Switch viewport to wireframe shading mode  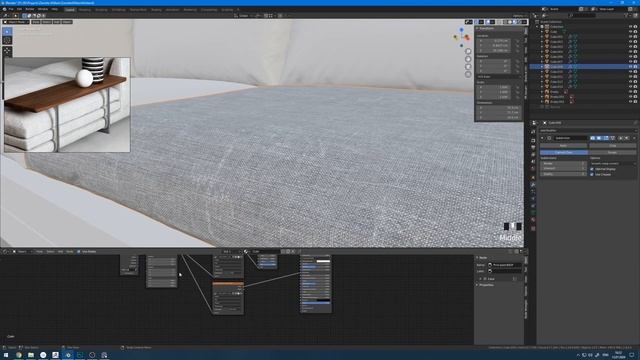coord(505,22)
